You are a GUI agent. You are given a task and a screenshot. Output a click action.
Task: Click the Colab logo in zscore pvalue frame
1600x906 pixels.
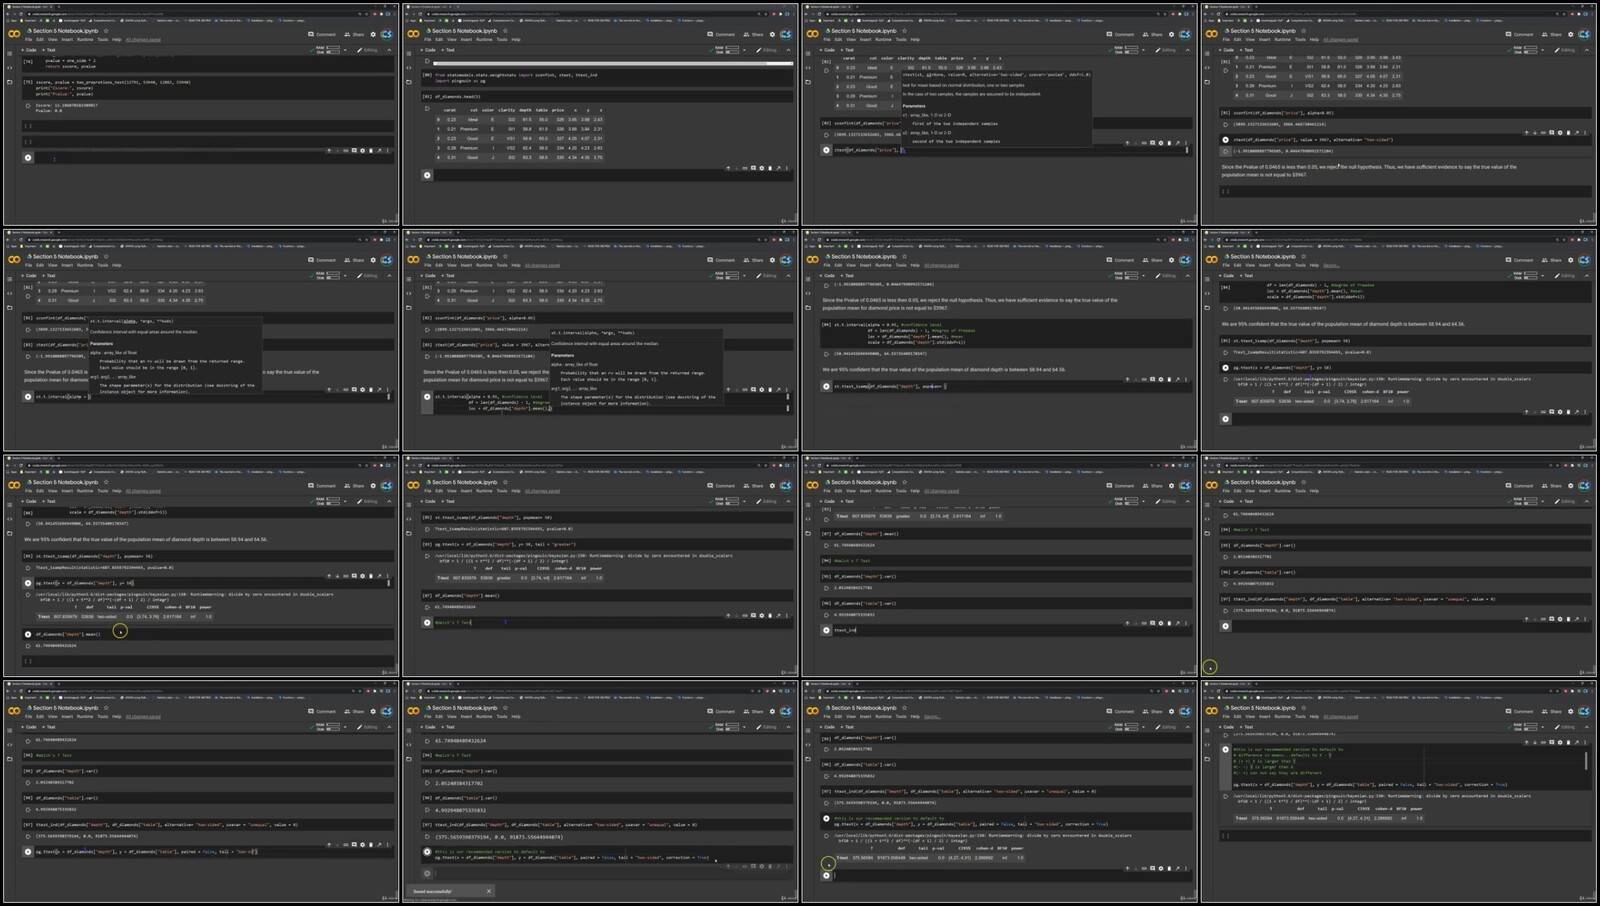[x=14, y=34]
